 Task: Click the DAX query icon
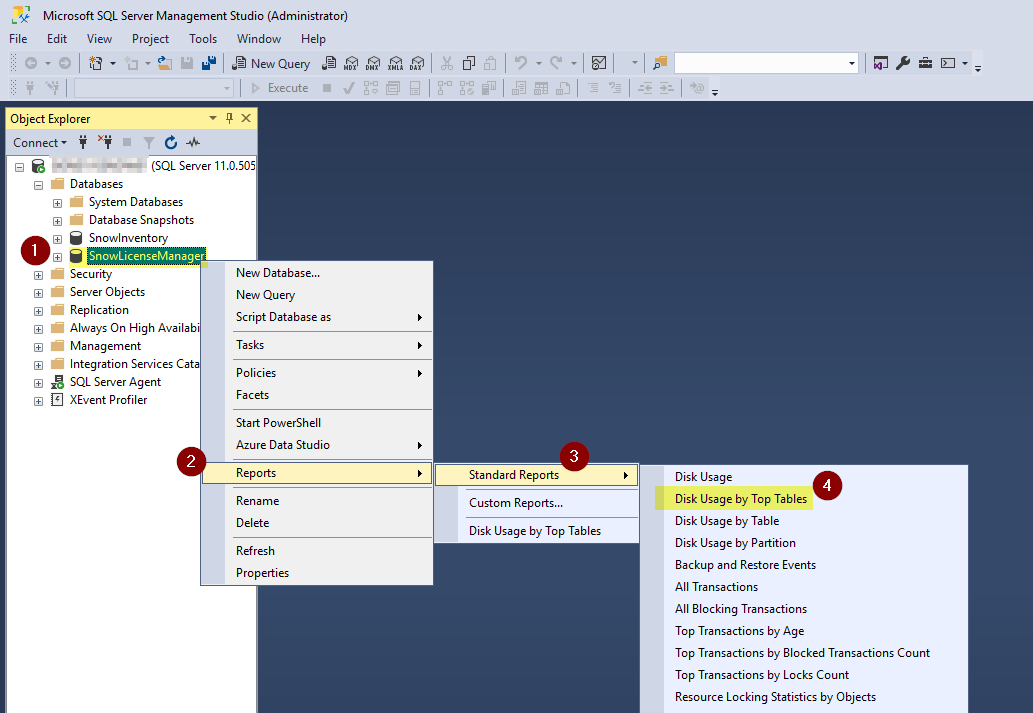point(417,63)
